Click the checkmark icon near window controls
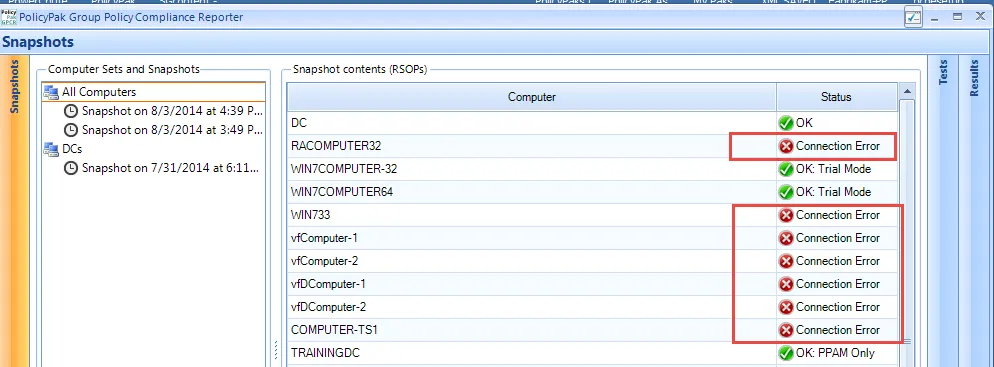 [913, 18]
